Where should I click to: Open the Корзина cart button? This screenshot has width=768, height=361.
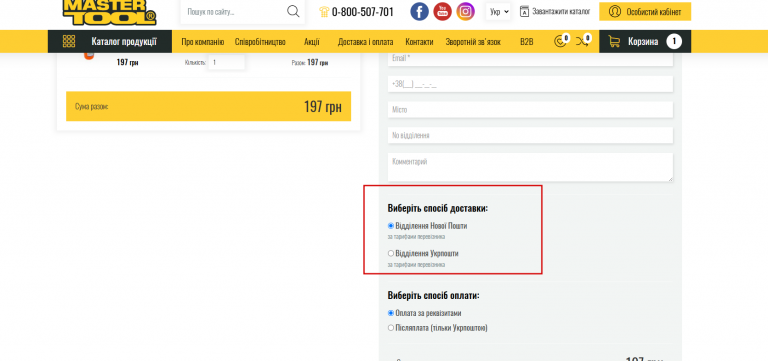pyautogui.click(x=645, y=41)
